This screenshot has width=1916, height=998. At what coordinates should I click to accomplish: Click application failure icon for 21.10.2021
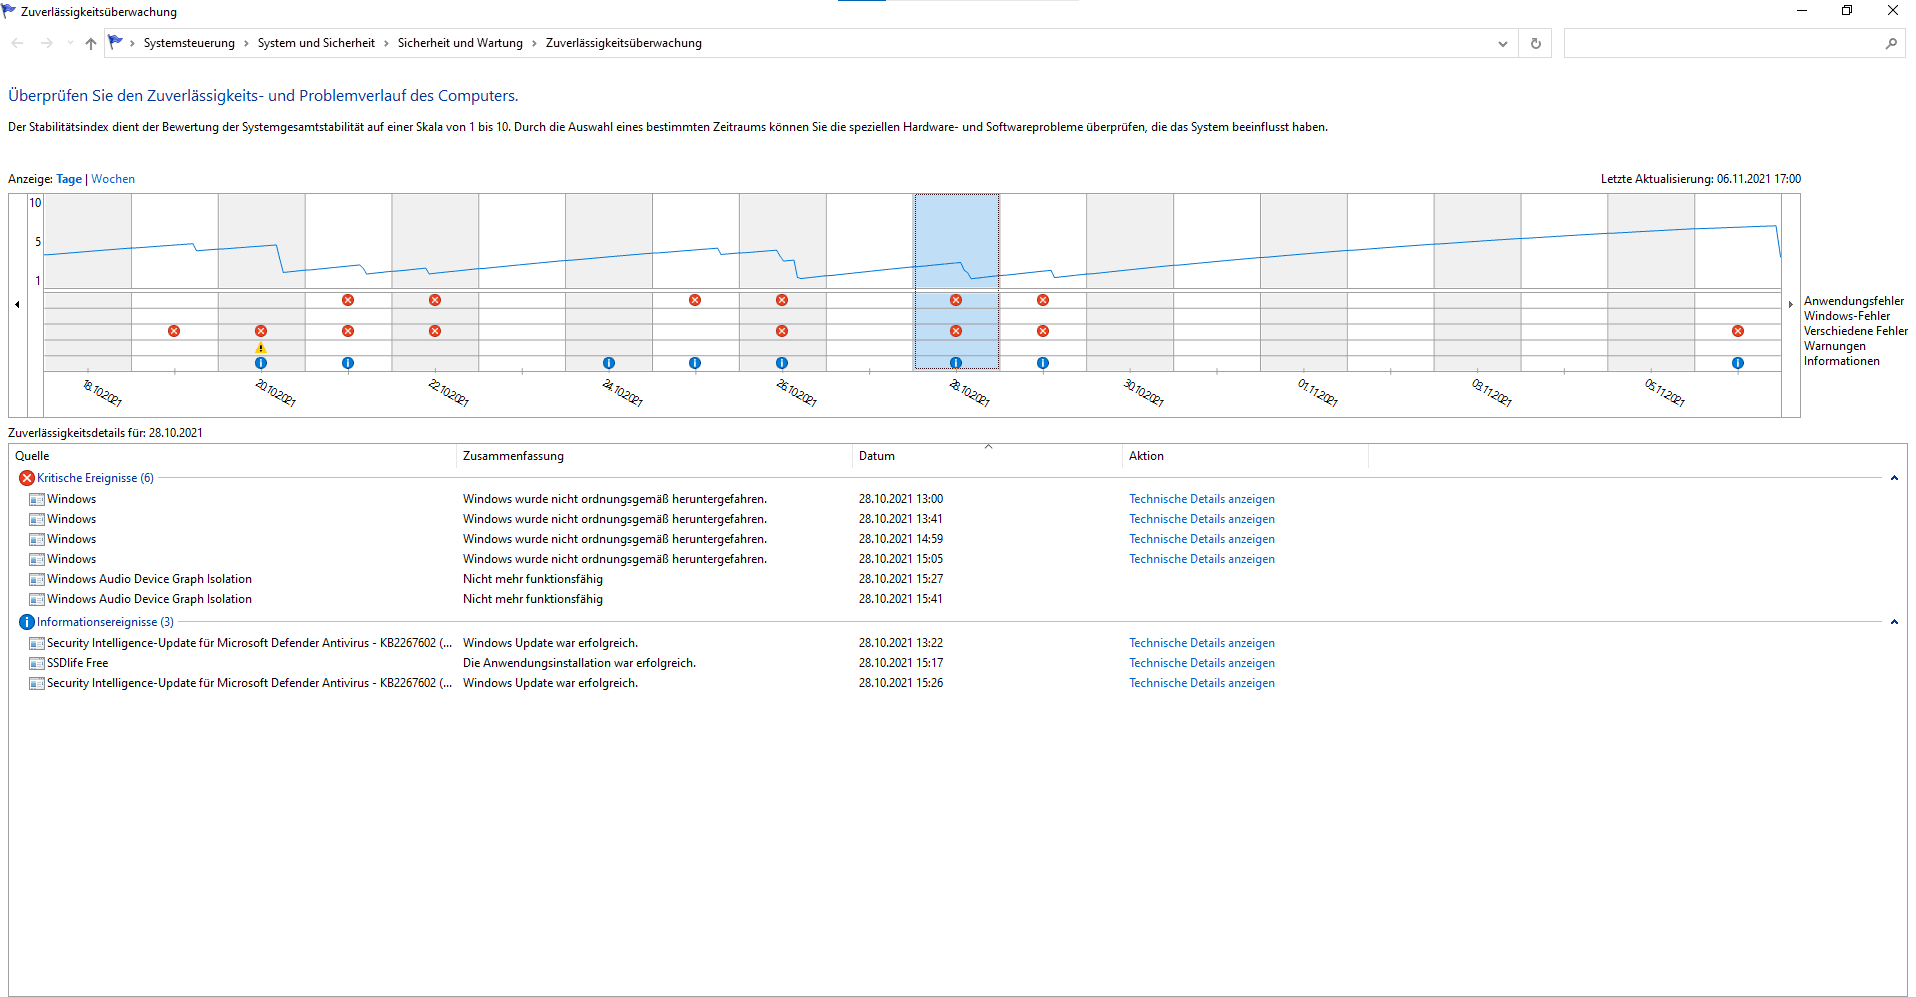pos(348,300)
